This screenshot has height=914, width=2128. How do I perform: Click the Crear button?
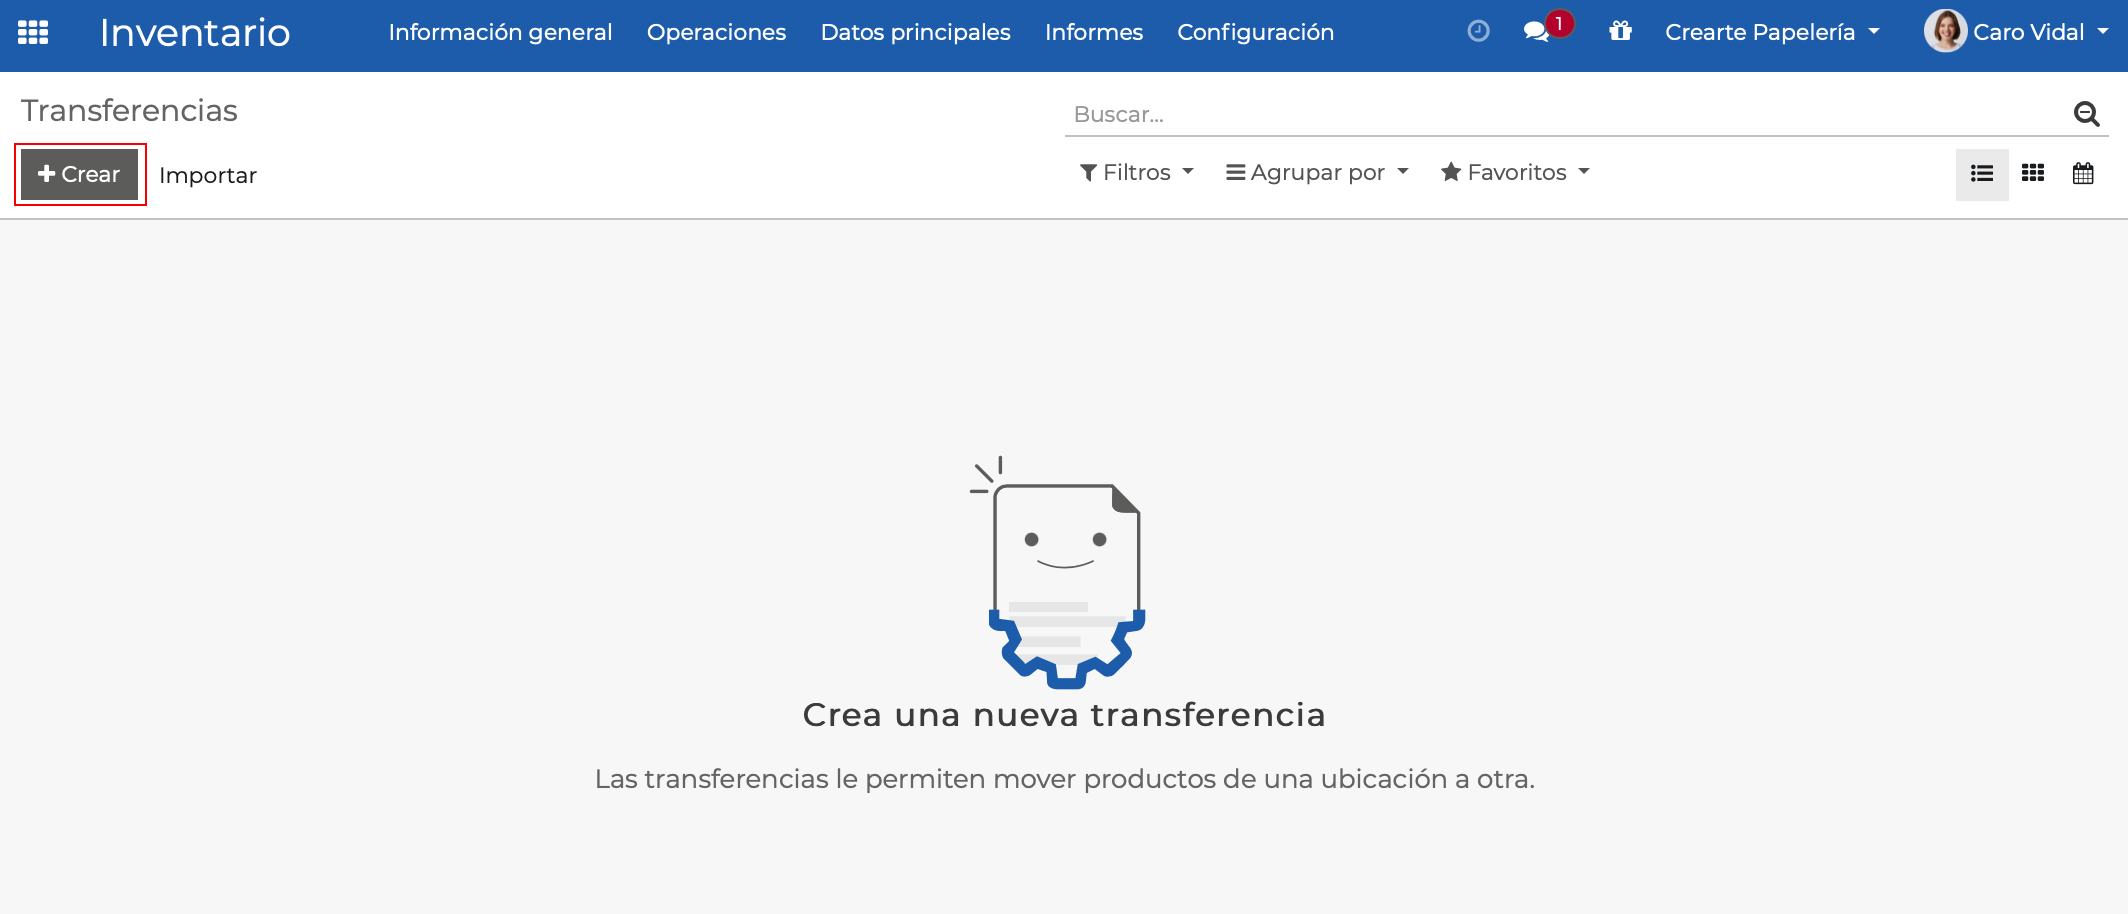(79, 173)
